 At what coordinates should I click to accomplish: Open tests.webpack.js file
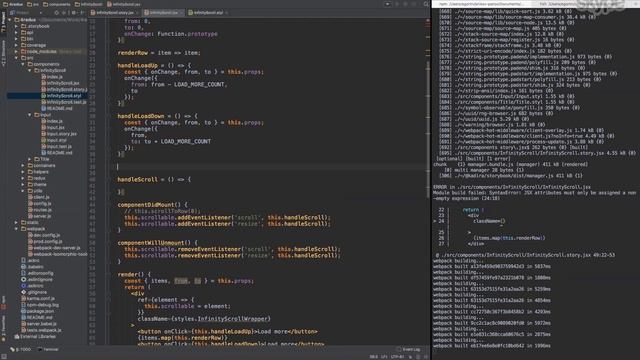(41, 330)
